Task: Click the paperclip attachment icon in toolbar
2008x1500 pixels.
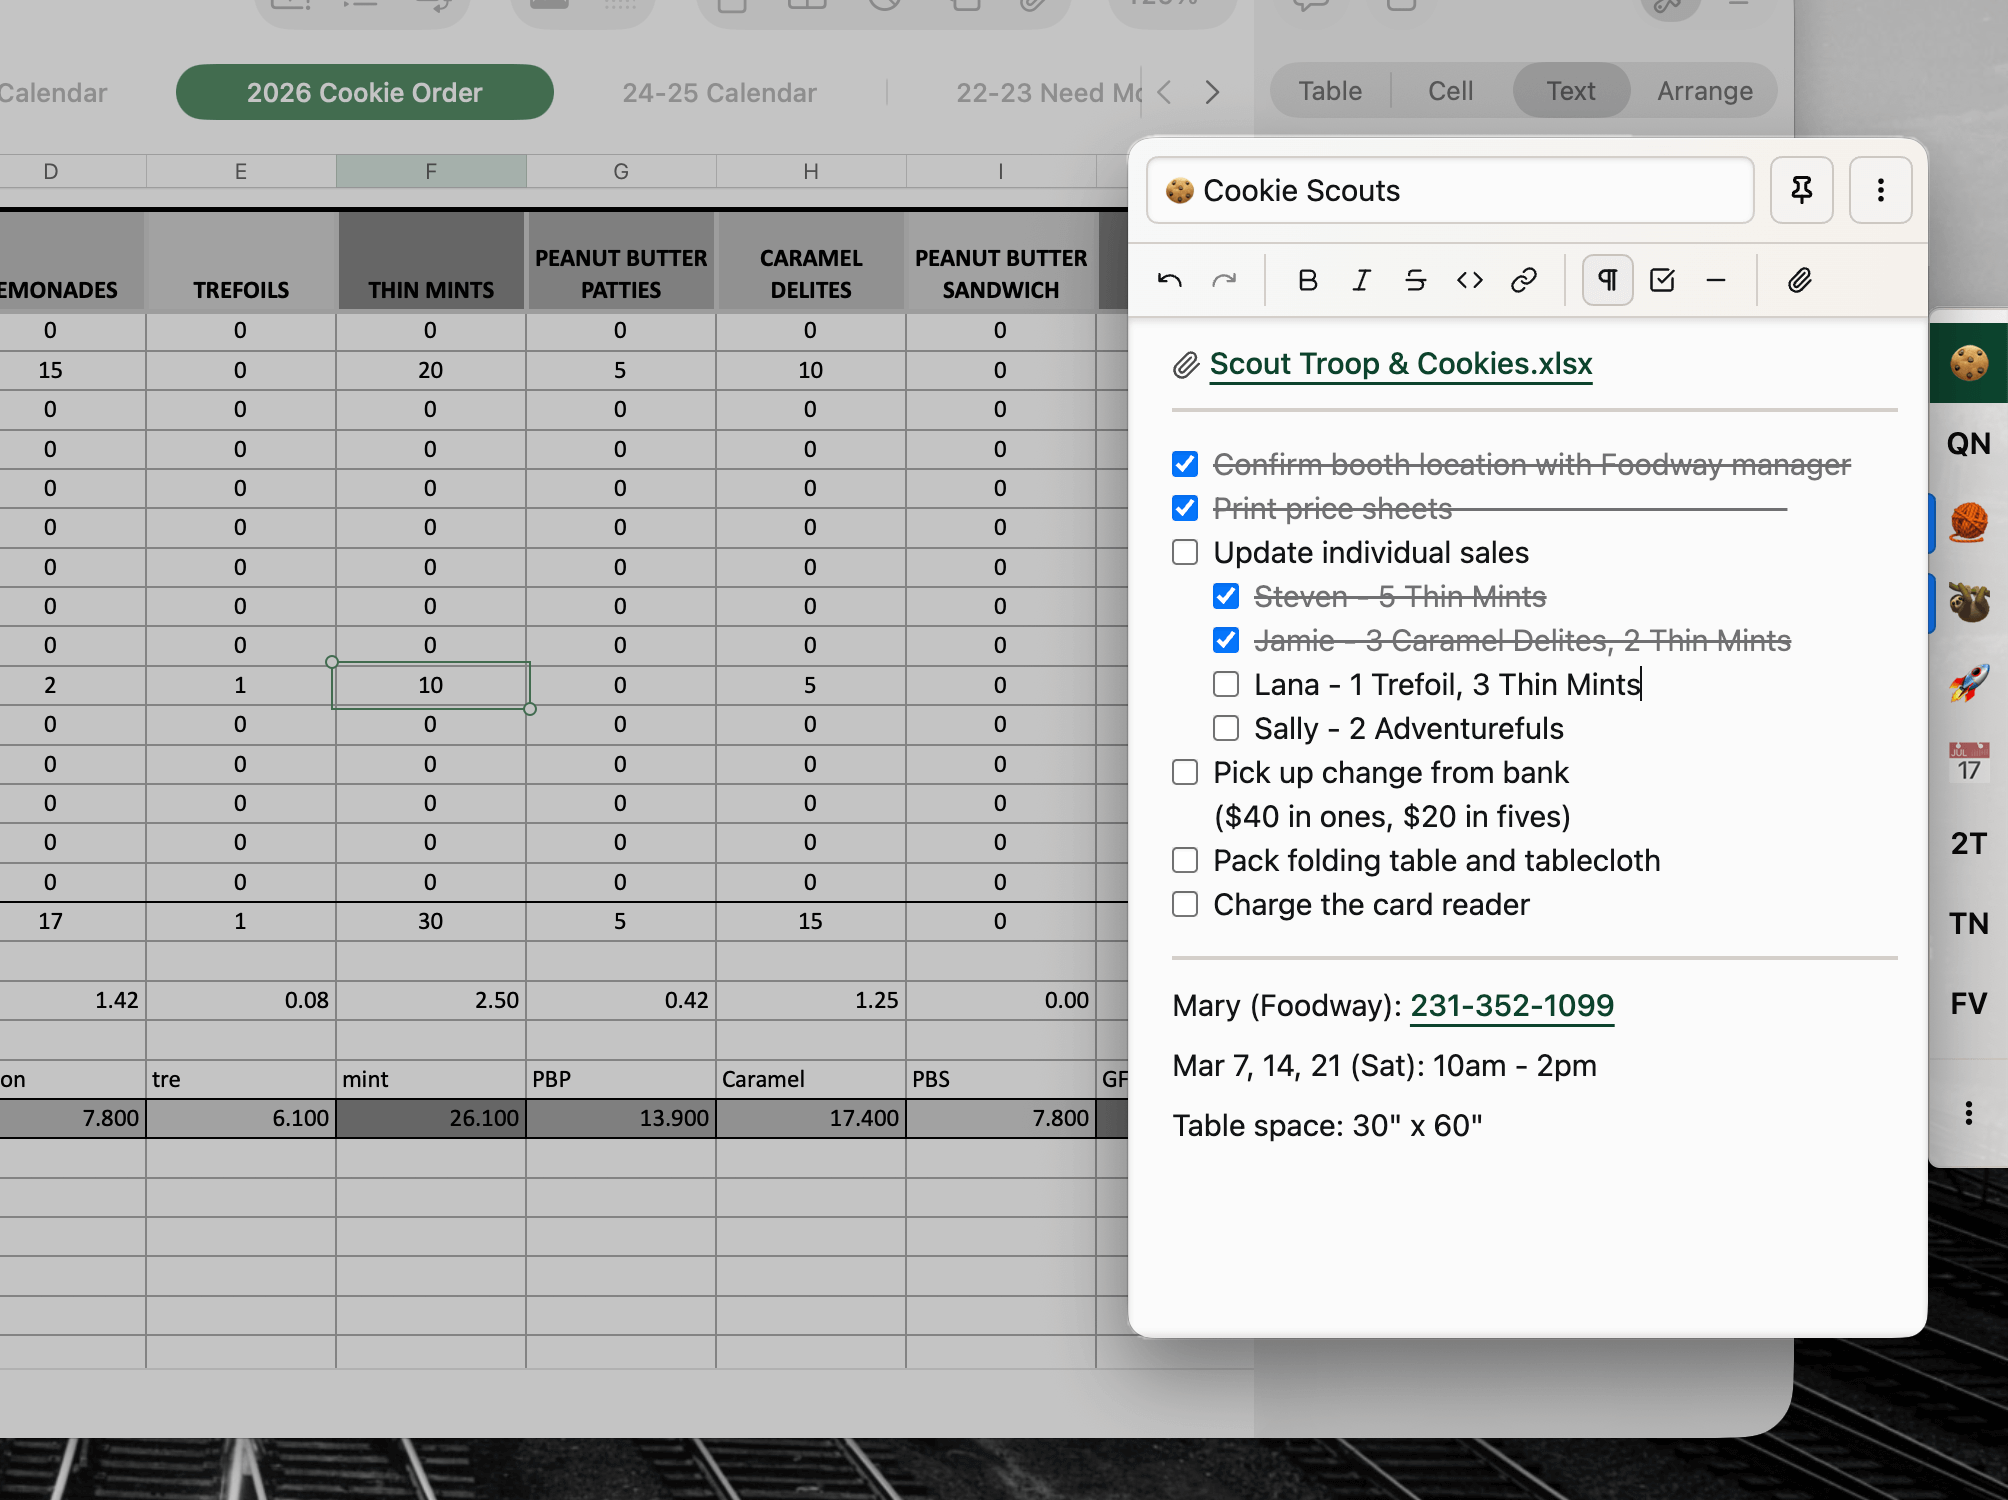Action: [x=1800, y=281]
